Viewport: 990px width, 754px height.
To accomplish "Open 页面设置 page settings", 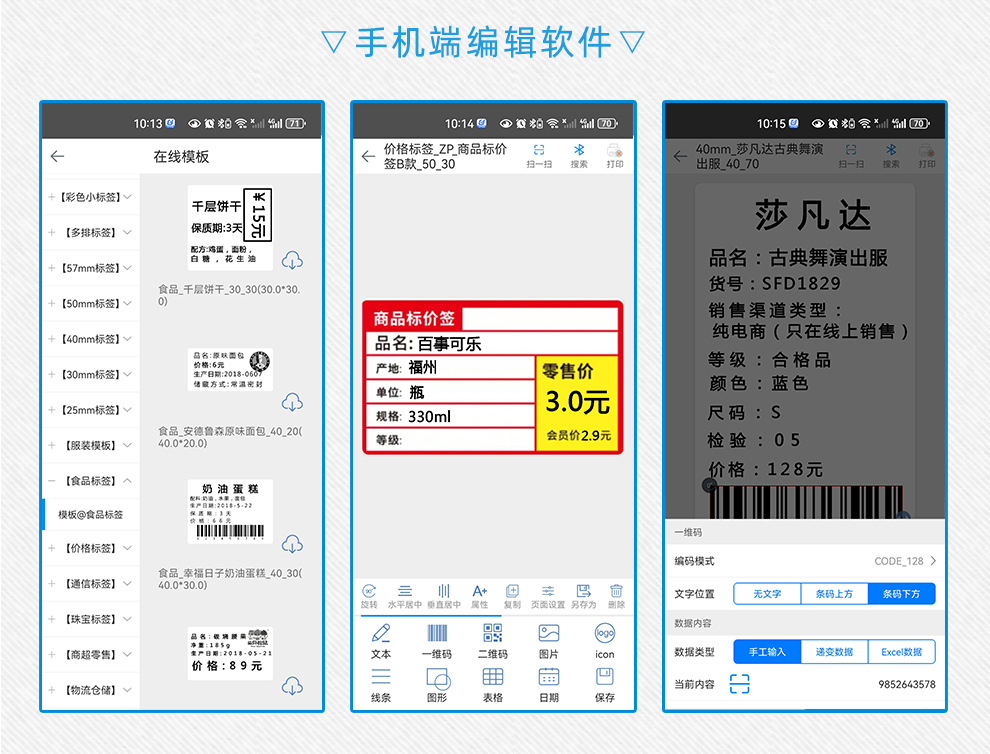I will click(x=548, y=596).
